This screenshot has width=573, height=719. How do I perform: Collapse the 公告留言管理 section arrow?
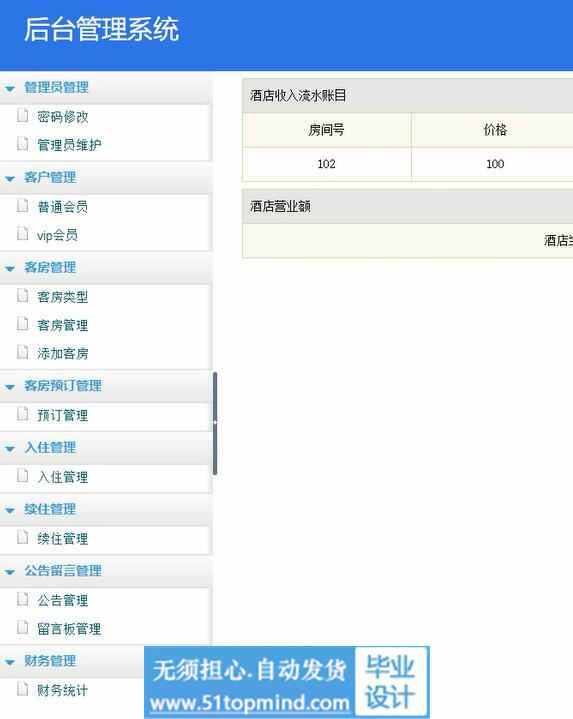[x=10, y=572]
